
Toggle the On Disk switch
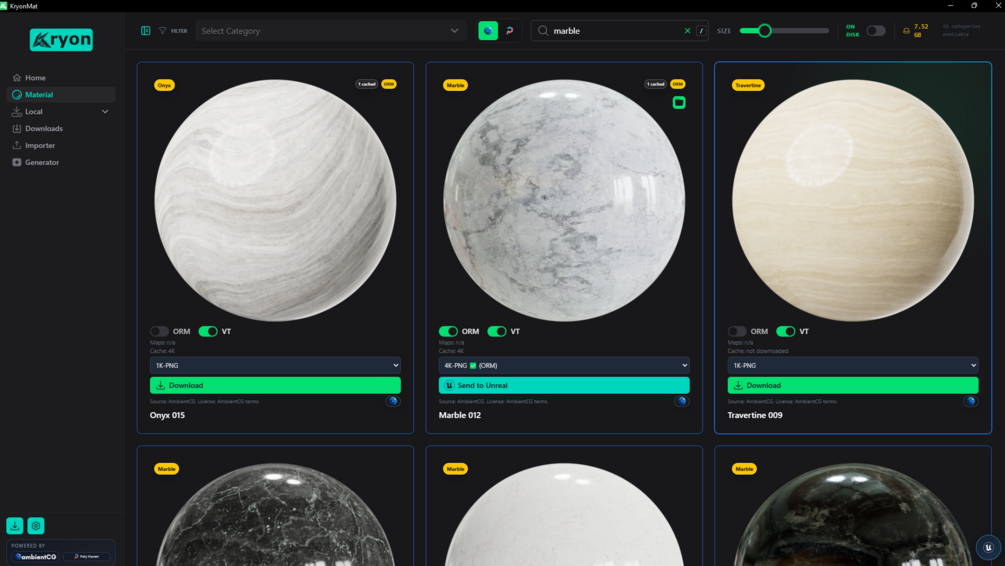pyautogui.click(x=876, y=31)
